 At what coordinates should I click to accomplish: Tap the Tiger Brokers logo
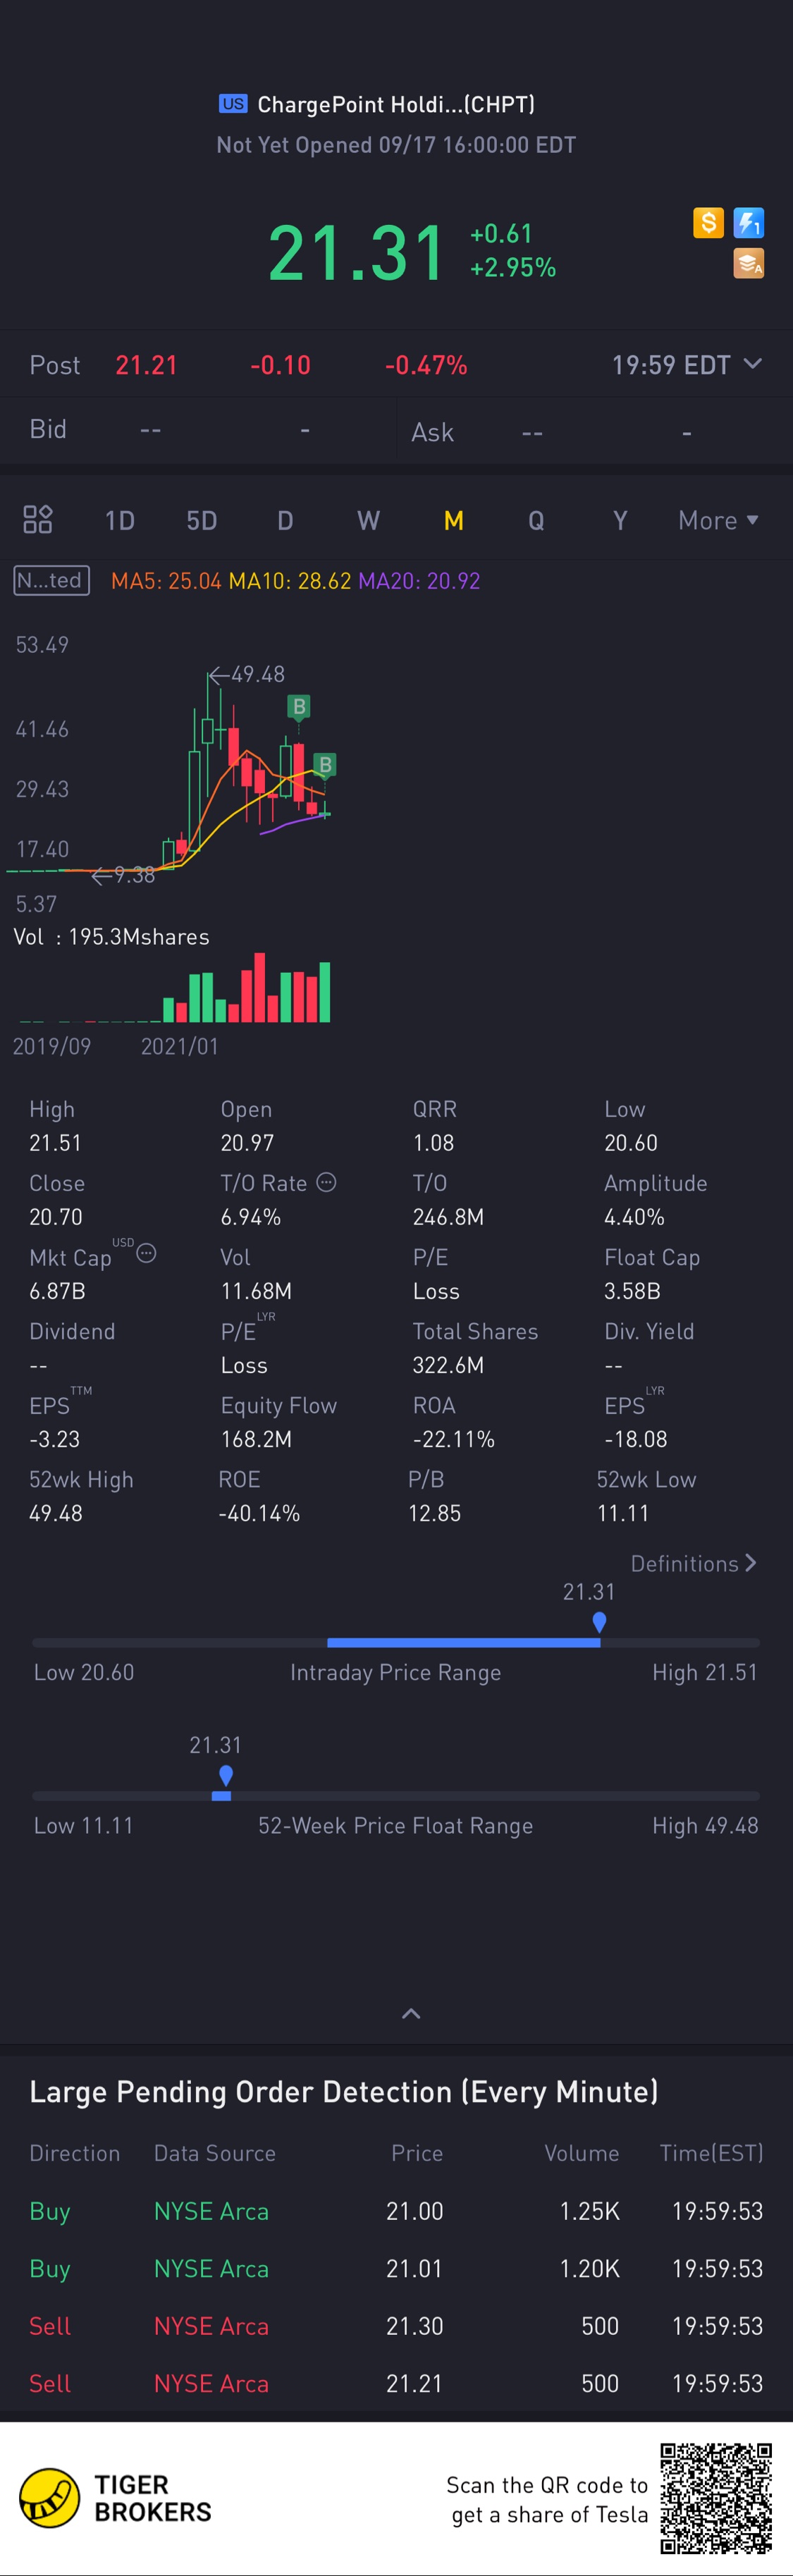pos(116,2498)
